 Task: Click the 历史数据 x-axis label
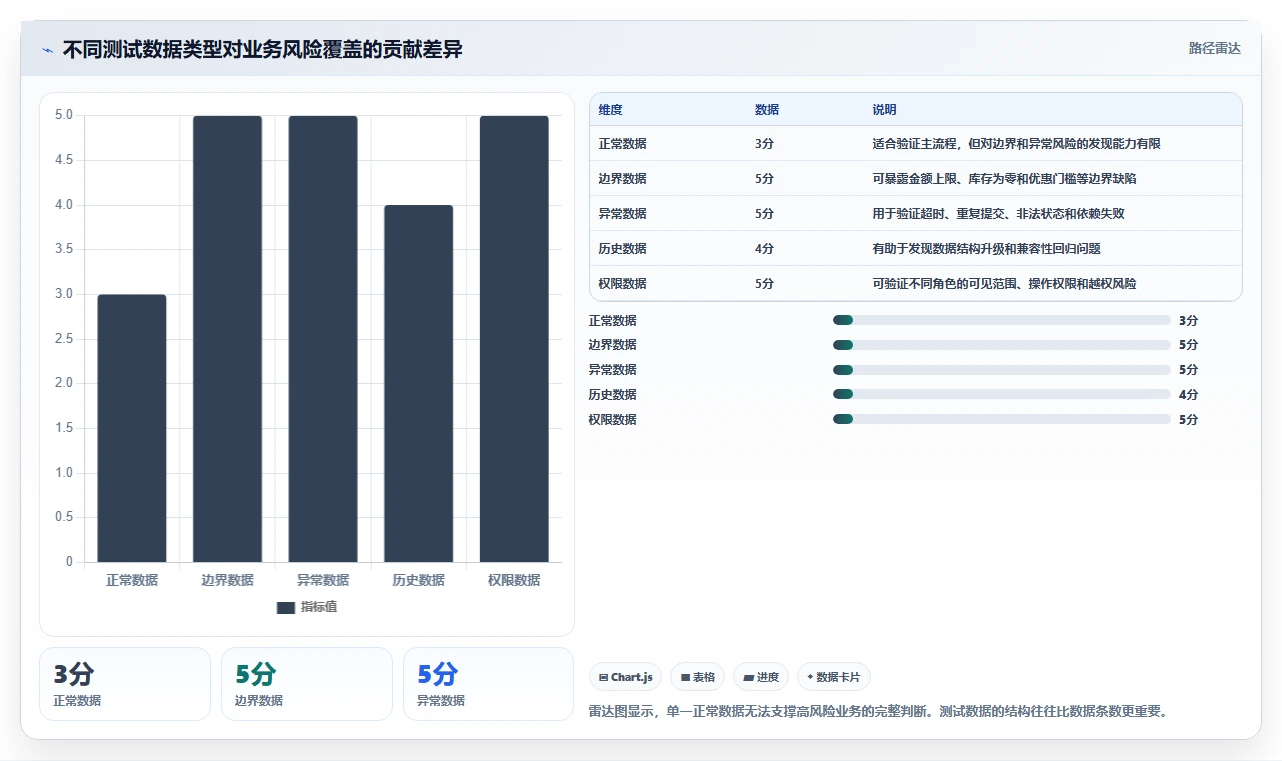pos(418,580)
